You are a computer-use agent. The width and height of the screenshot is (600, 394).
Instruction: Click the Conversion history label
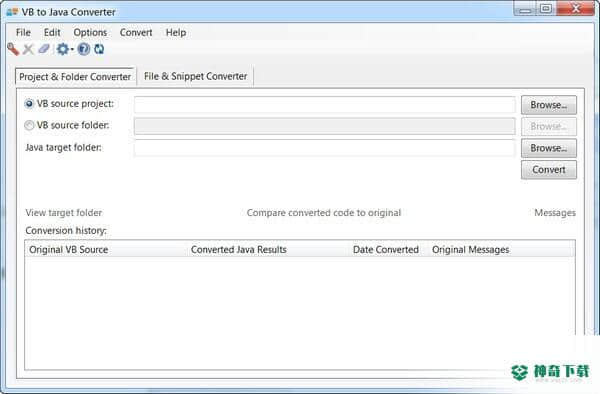[x=66, y=231]
